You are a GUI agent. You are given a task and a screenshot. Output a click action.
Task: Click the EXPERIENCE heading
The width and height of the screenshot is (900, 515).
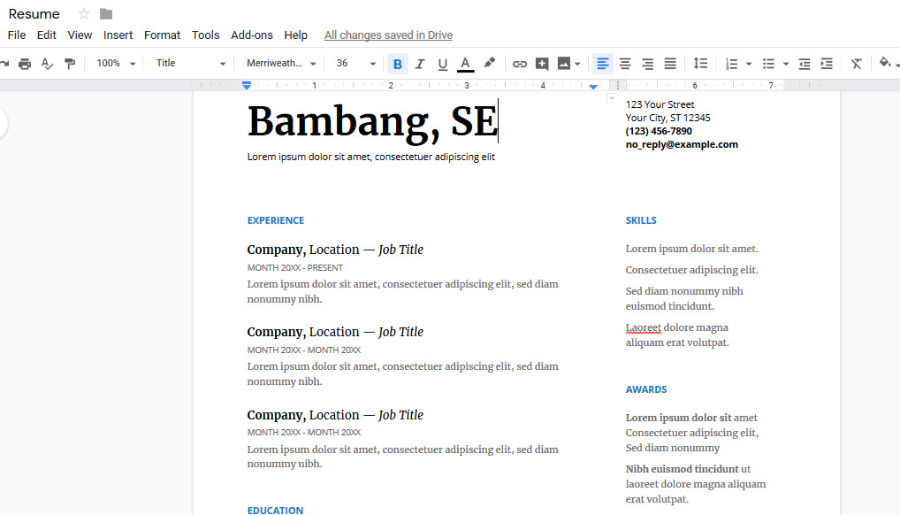276,220
